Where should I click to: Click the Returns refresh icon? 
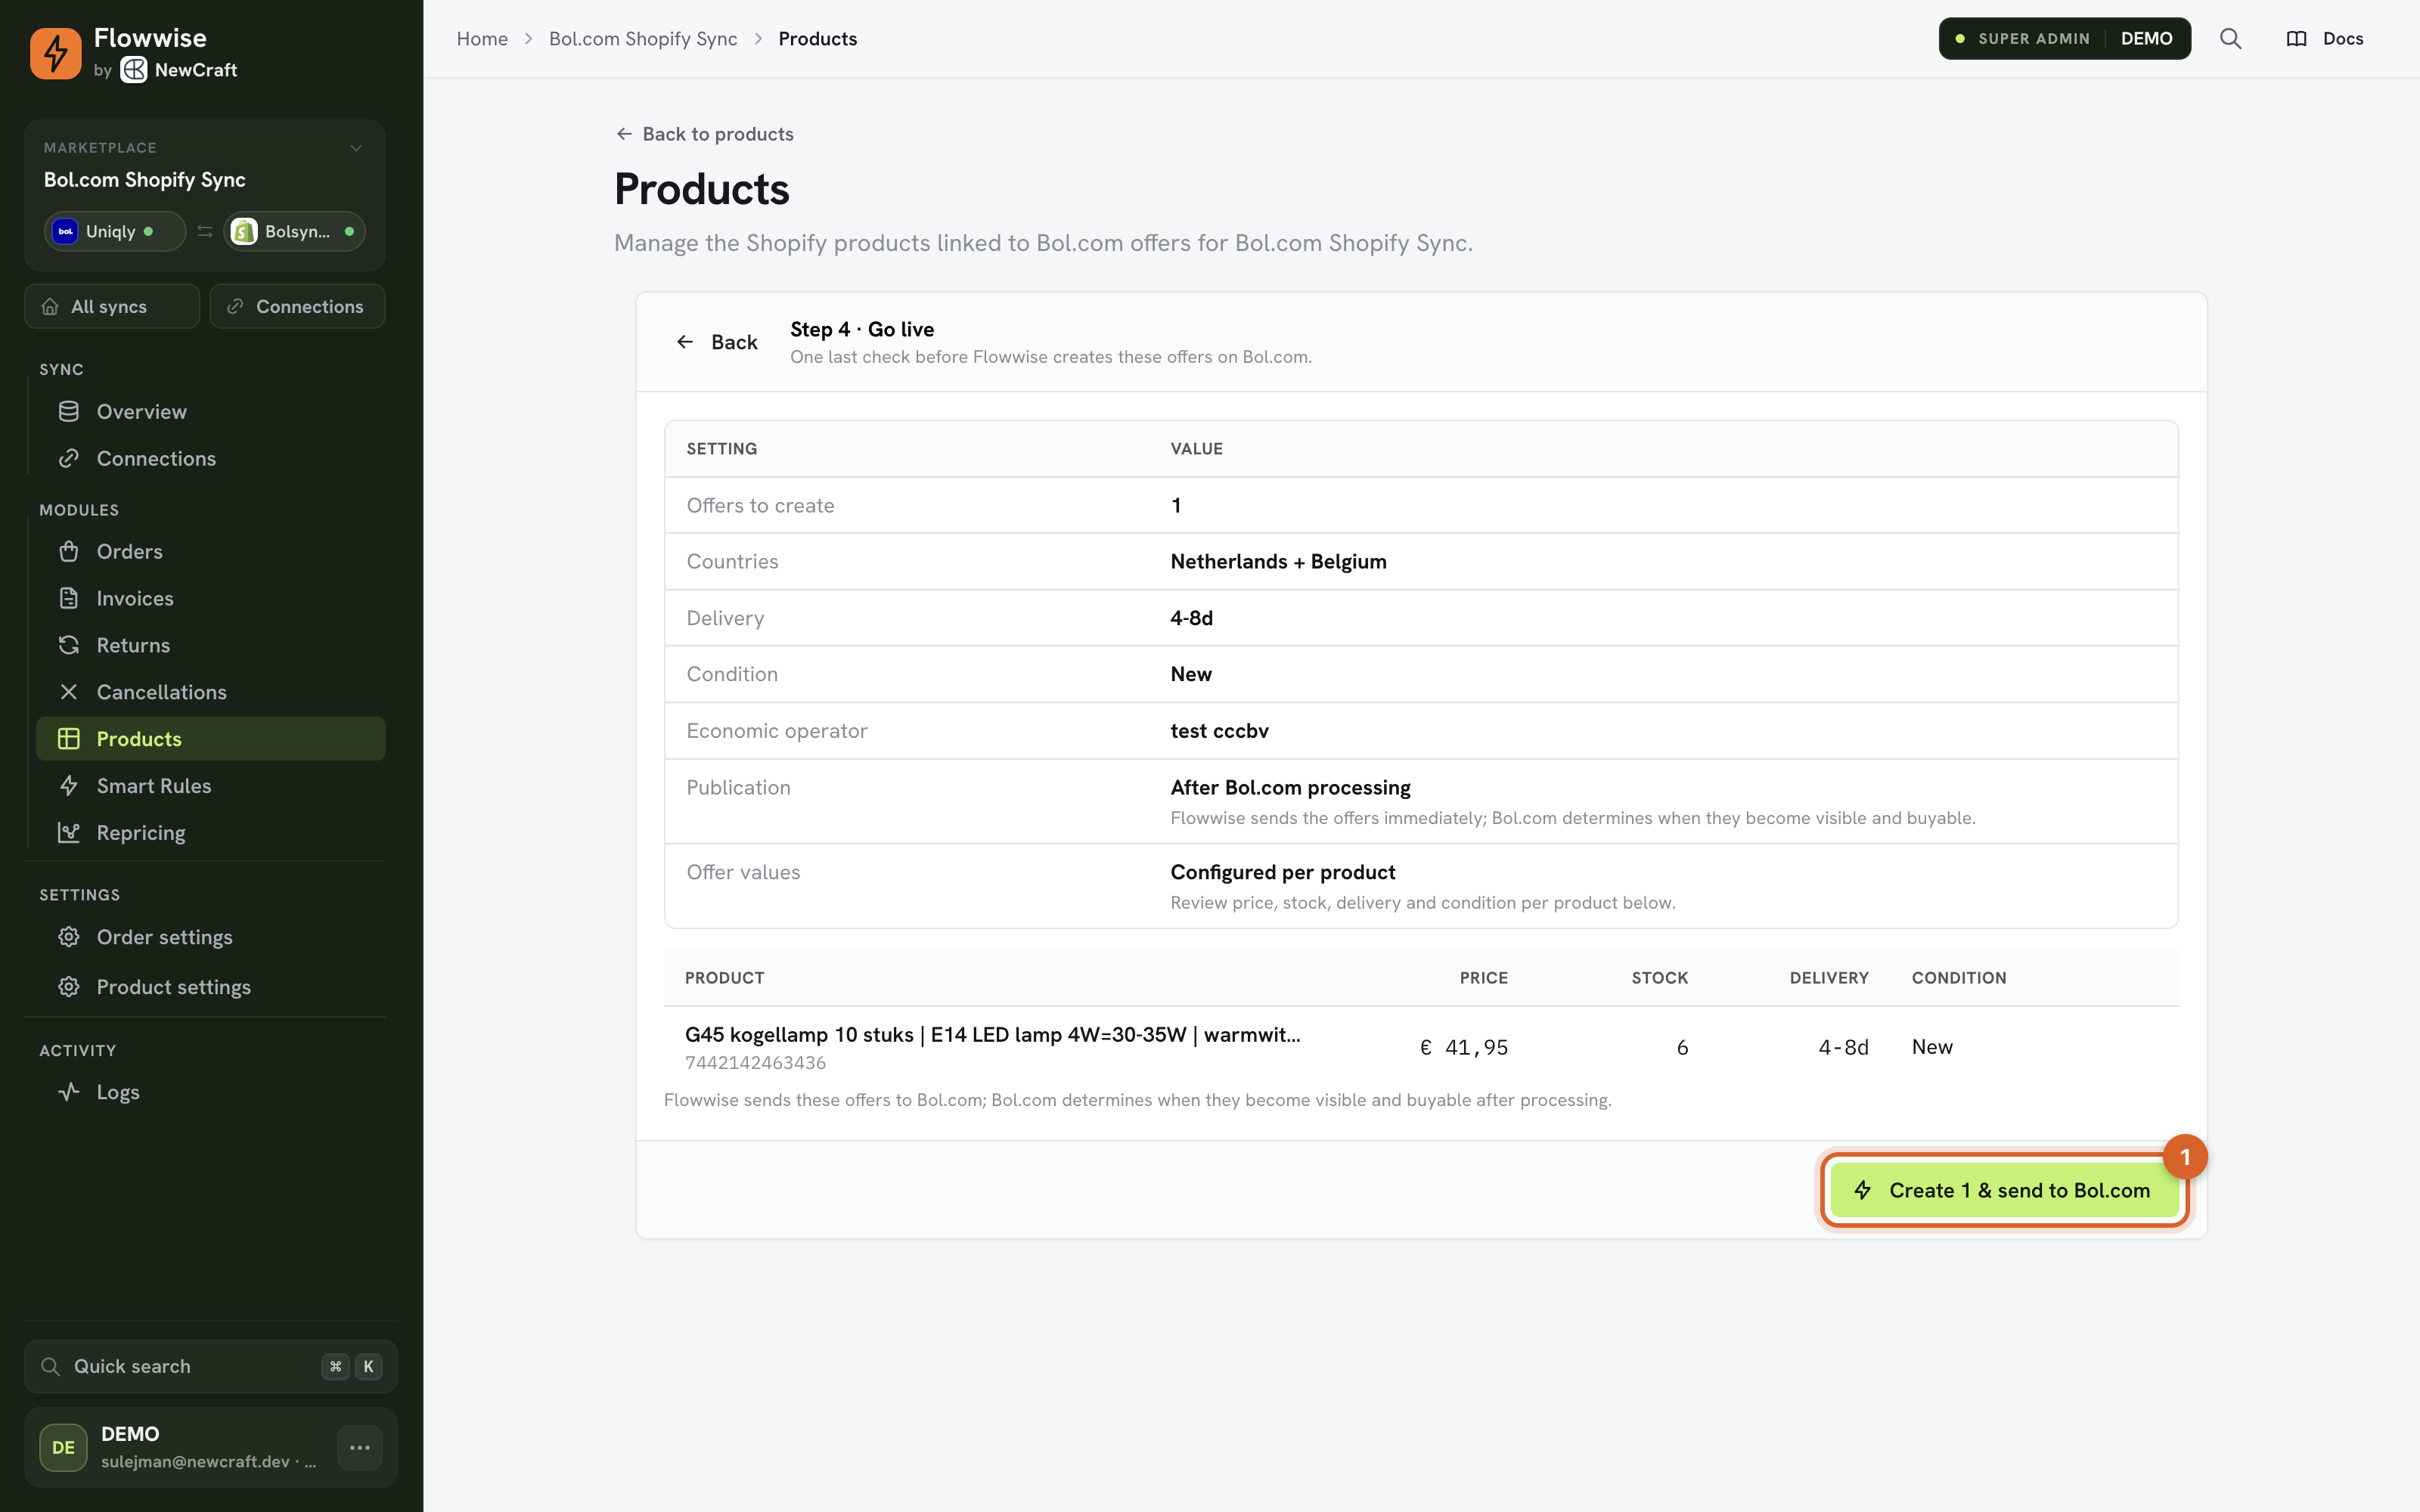(69, 645)
